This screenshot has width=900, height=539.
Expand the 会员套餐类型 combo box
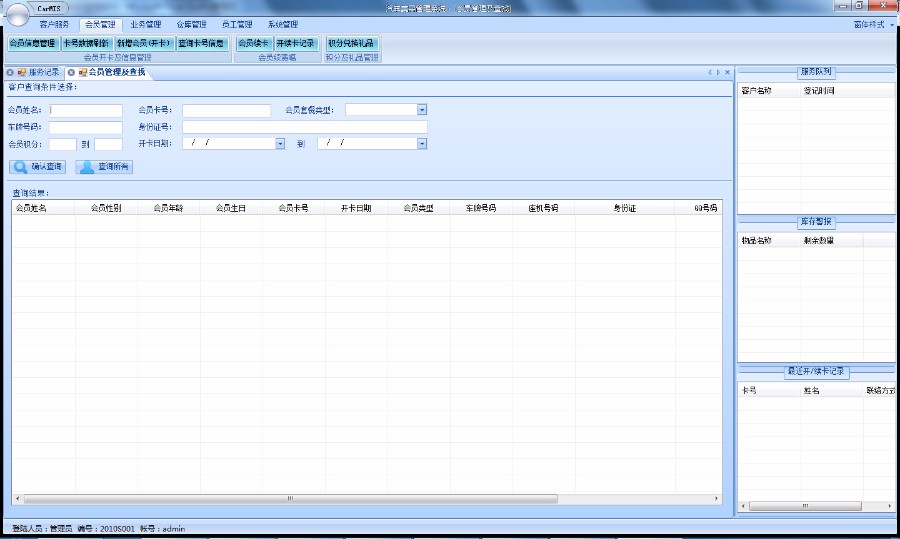[422, 110]
